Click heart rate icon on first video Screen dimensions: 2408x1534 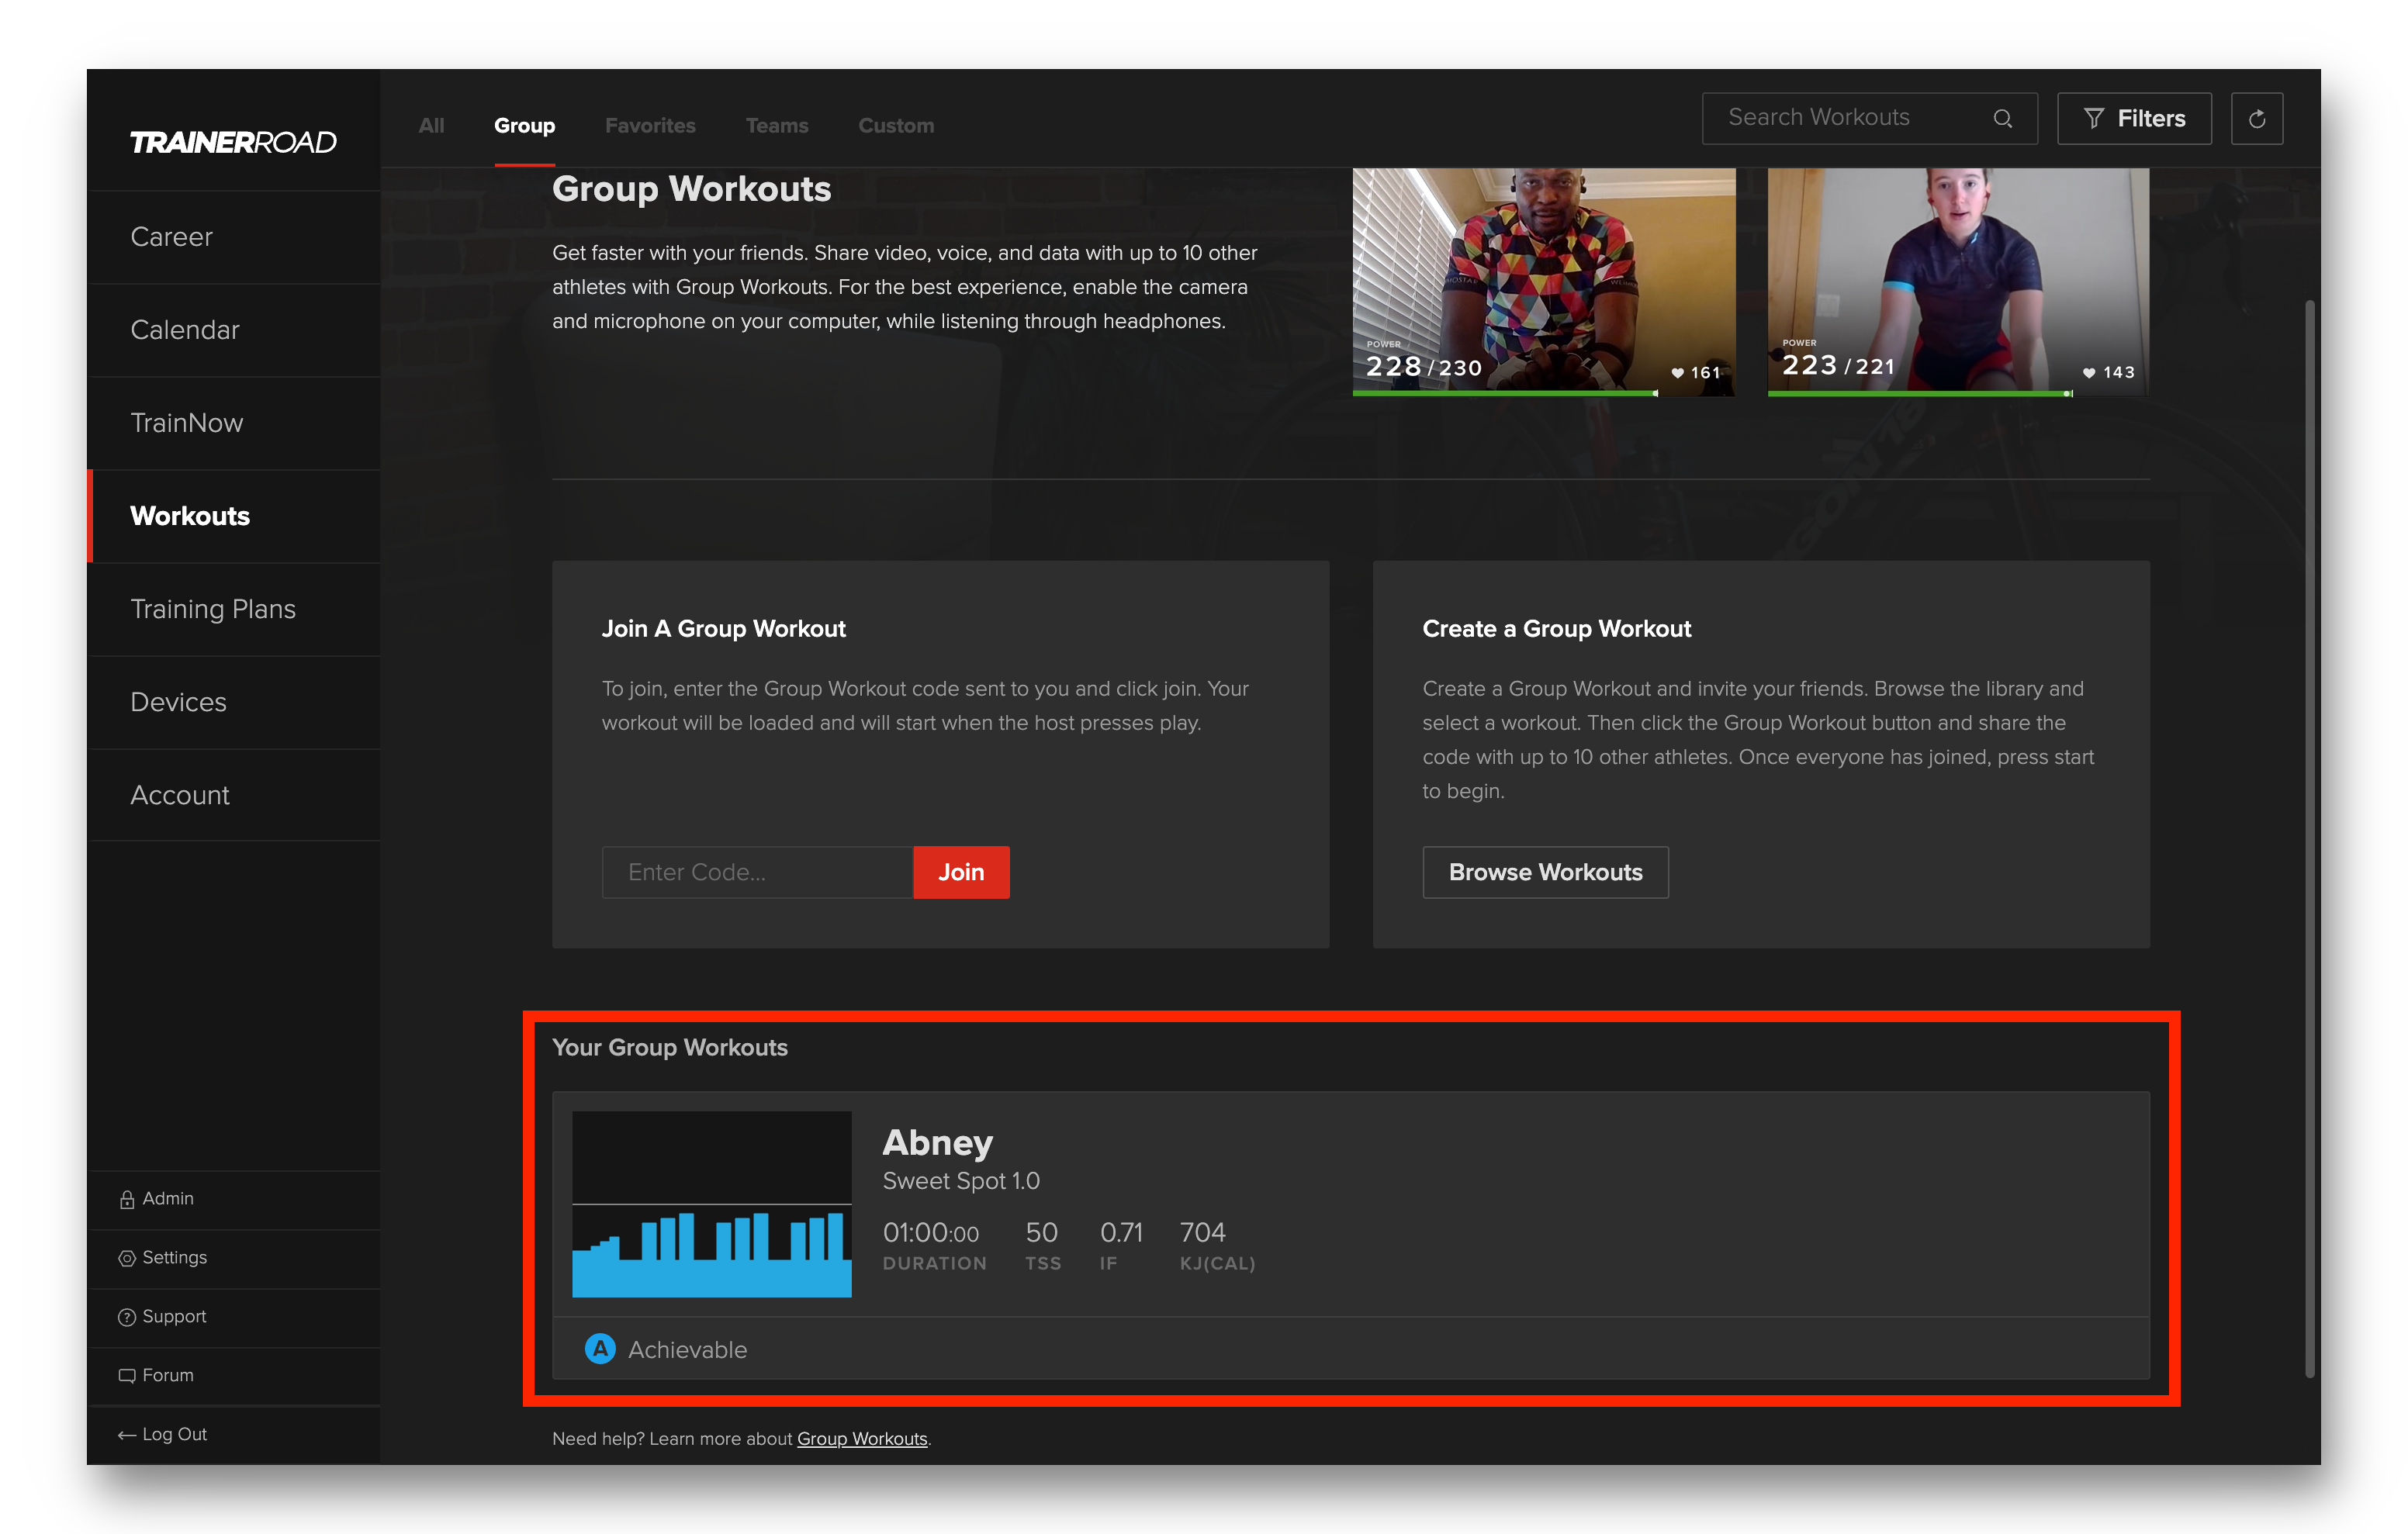(1677, 373)
